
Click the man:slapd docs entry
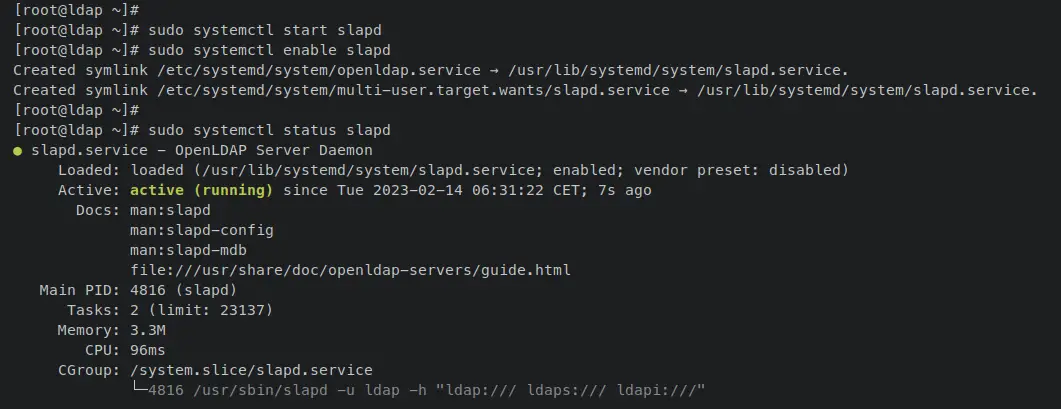pyautogui.click(x=171, y=210)
